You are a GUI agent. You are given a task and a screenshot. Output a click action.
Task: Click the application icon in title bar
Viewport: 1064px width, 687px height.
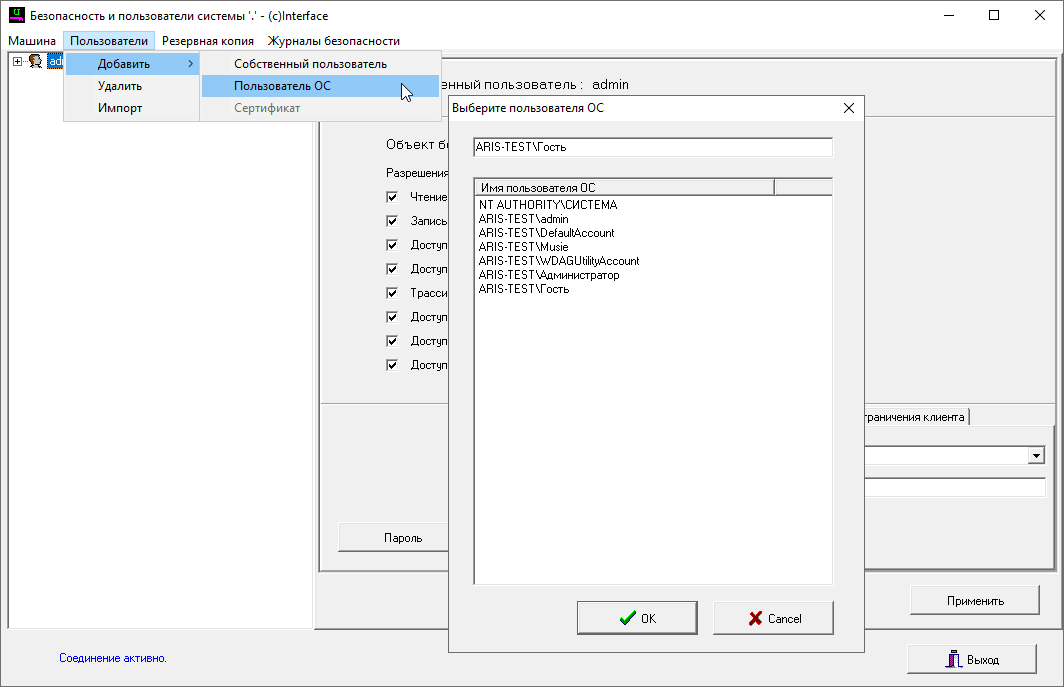(16, 16)
